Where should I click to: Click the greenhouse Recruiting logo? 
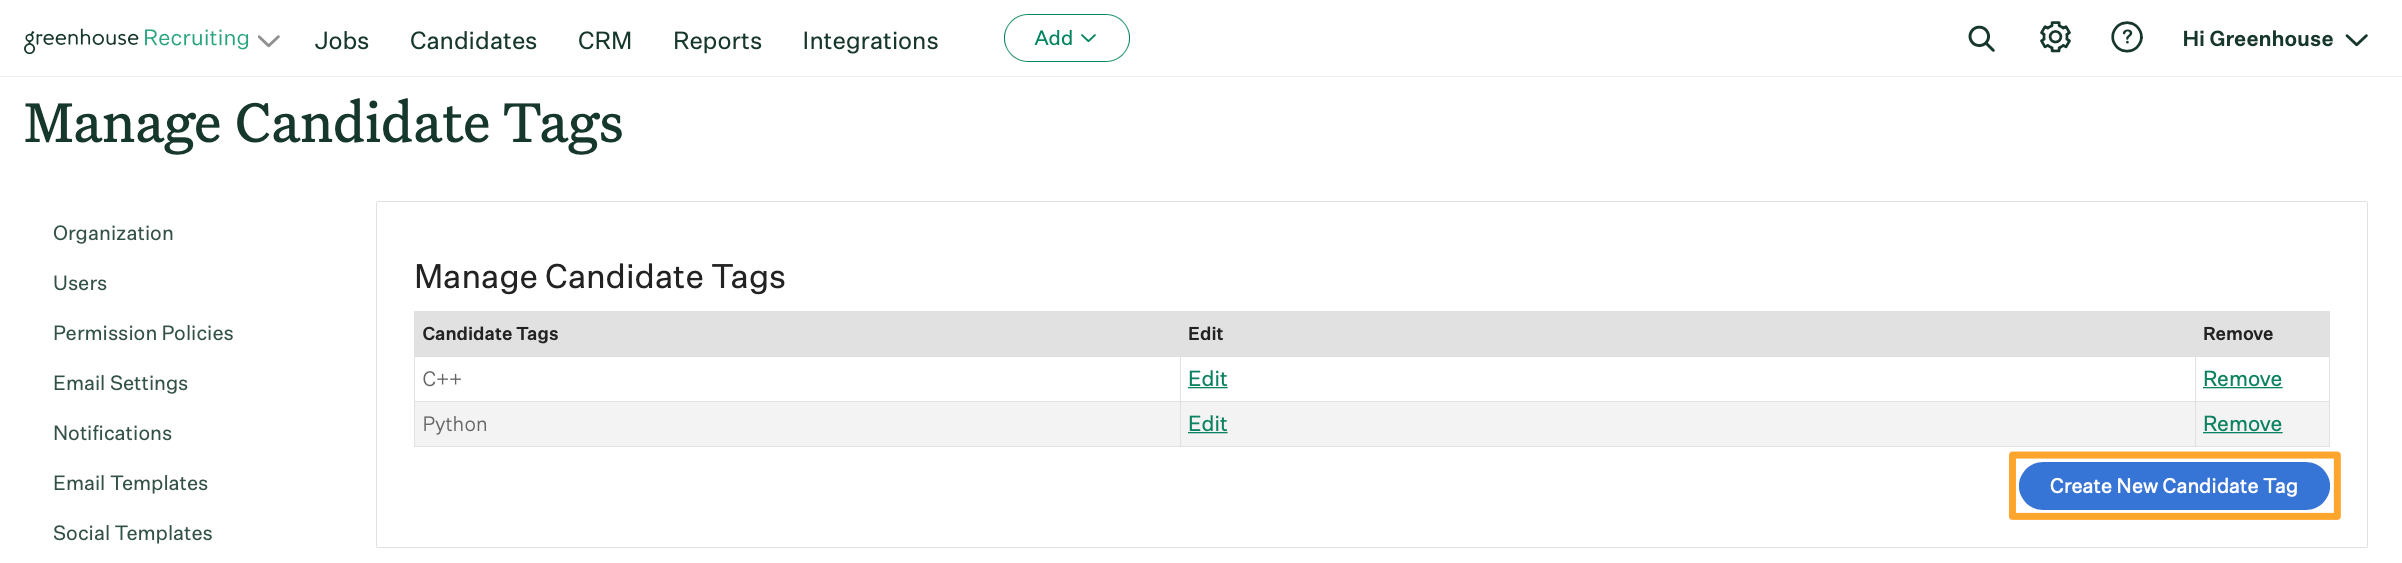tap(136, 39)
